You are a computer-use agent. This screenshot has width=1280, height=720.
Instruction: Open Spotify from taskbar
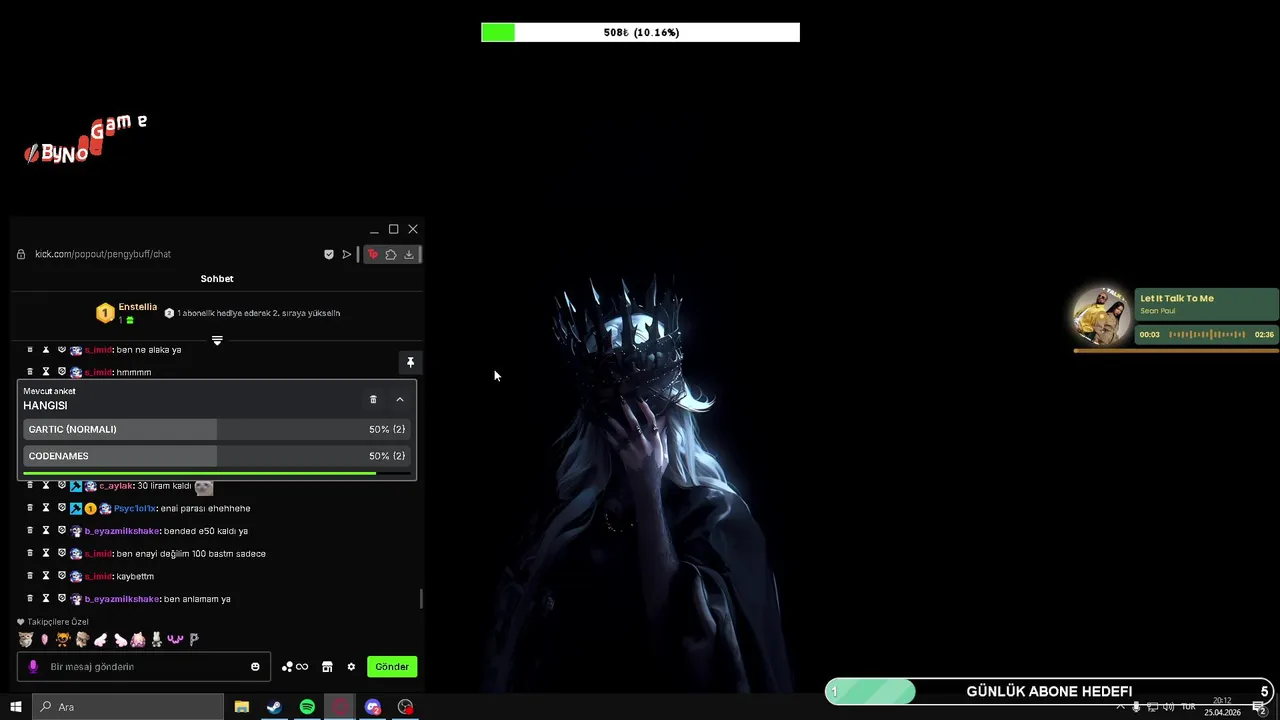(307, 707)
